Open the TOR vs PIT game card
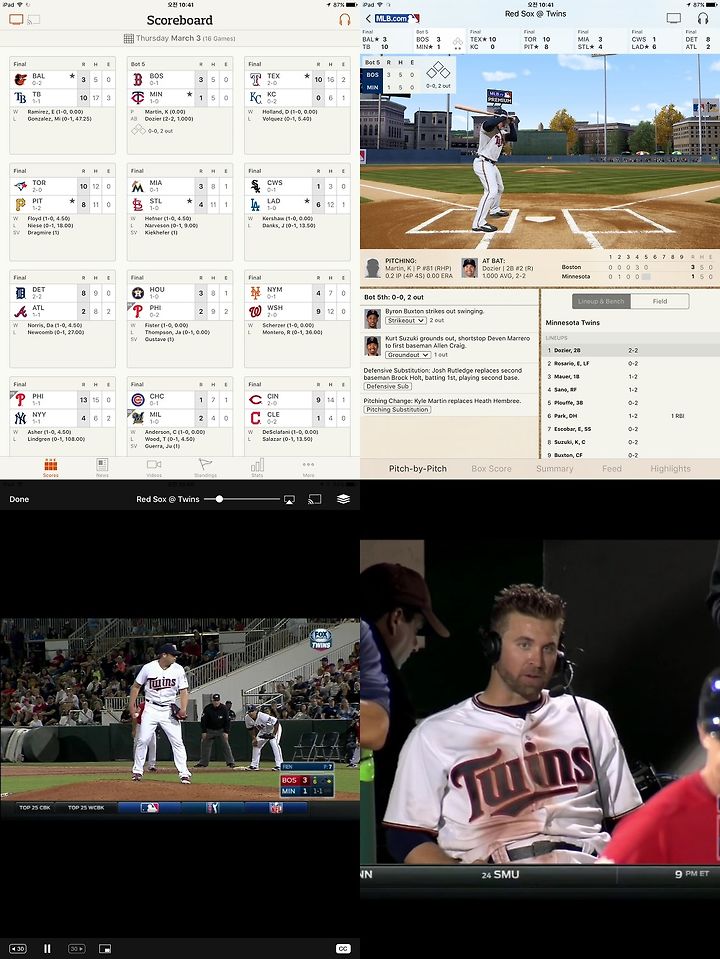Screen dimensions: 720x959 [x=62, y=212]
